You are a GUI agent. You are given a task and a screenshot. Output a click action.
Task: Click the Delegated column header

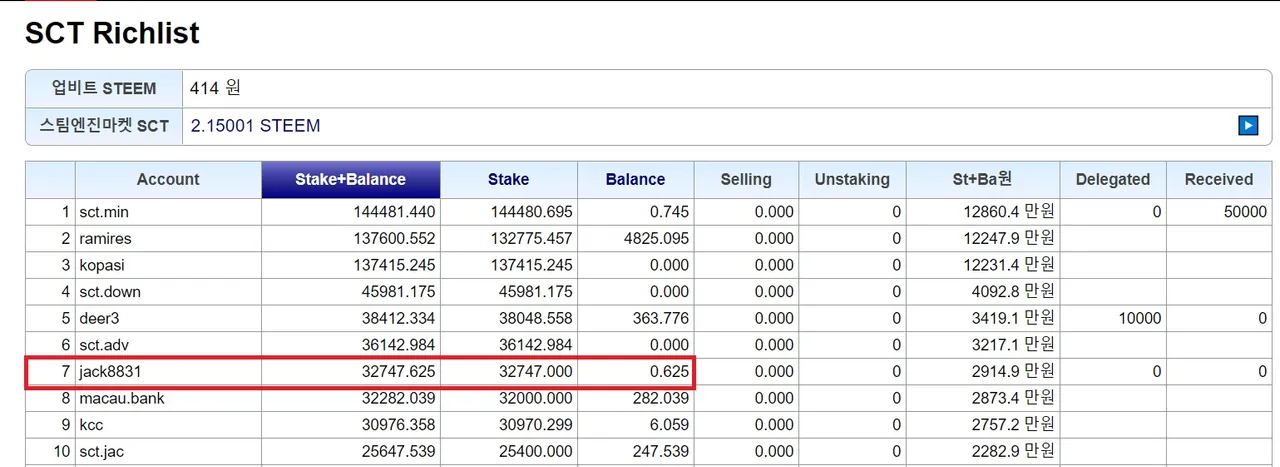1112,180
